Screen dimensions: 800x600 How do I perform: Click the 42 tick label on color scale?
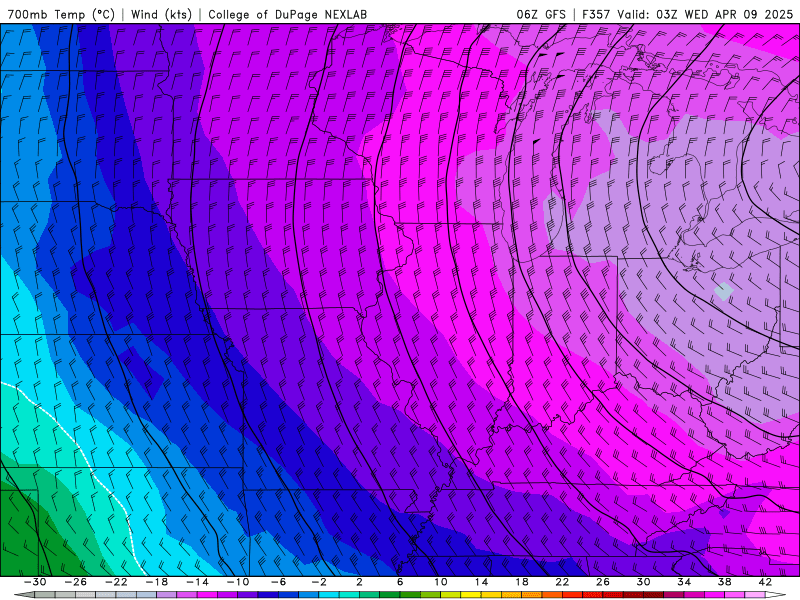click(765, 582)
